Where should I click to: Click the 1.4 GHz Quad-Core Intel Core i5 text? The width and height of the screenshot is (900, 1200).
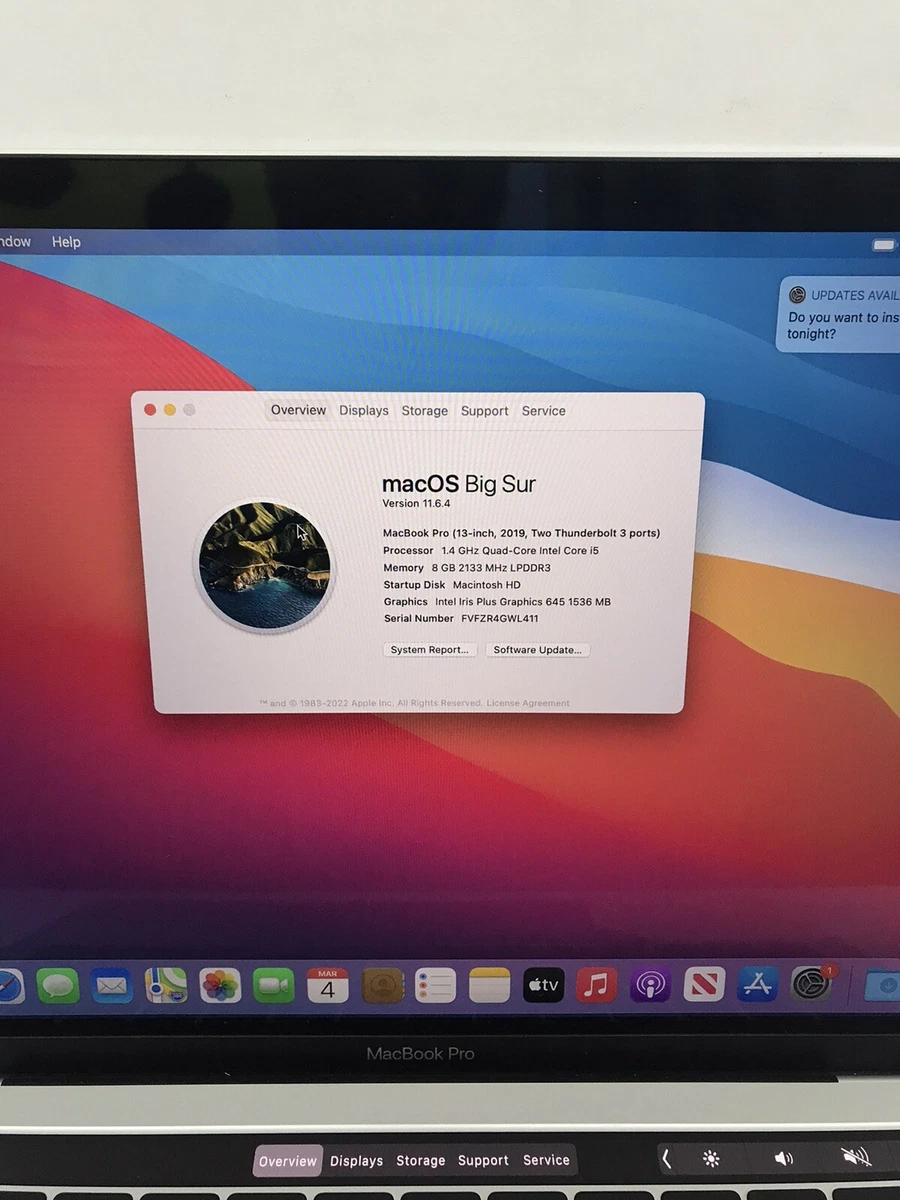point(520,551)
